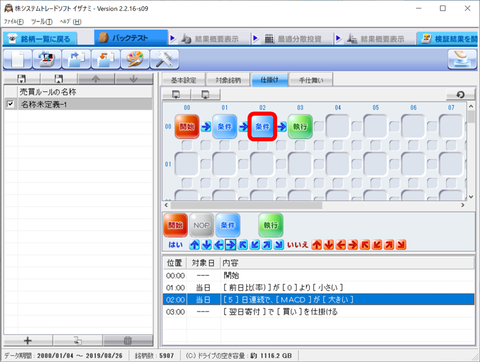Choose the red いいえ right arrow
This screenshot has height=362, width=480.
click(x=353, y=245)
